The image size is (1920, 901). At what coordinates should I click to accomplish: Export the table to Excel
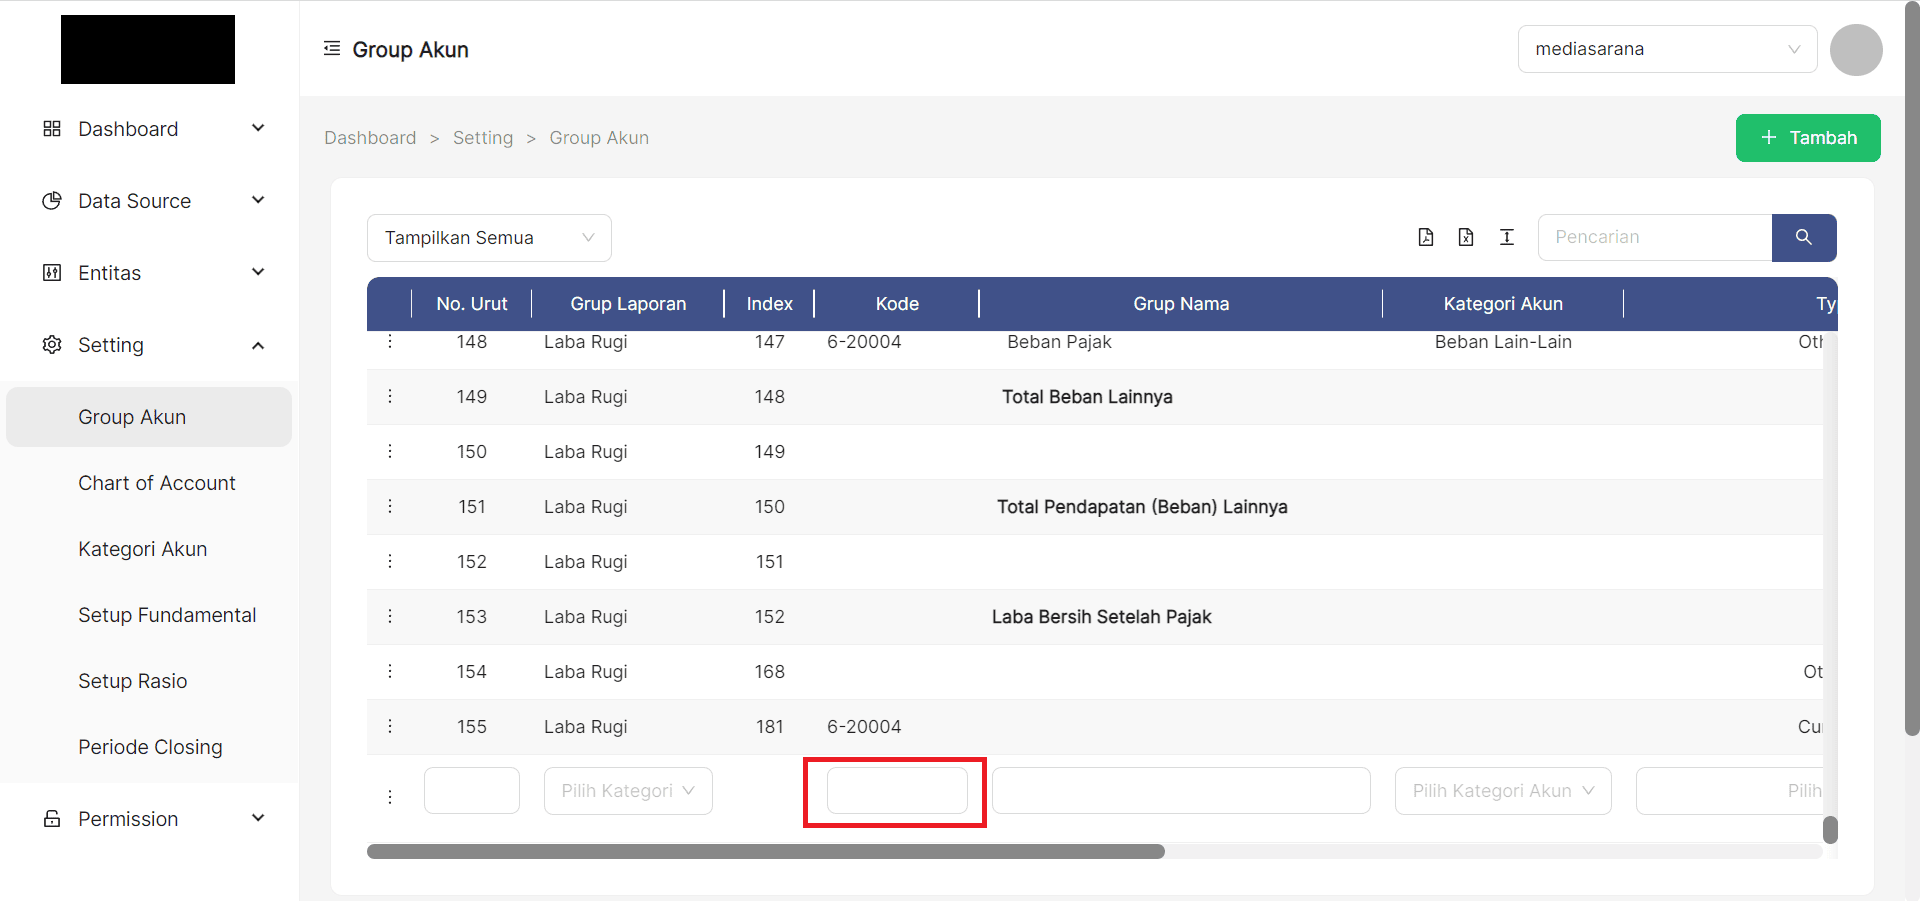point(1466,237)
